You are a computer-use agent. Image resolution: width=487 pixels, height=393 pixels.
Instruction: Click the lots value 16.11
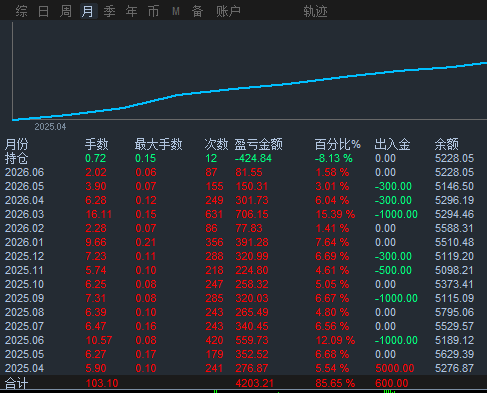coord(99,214)
